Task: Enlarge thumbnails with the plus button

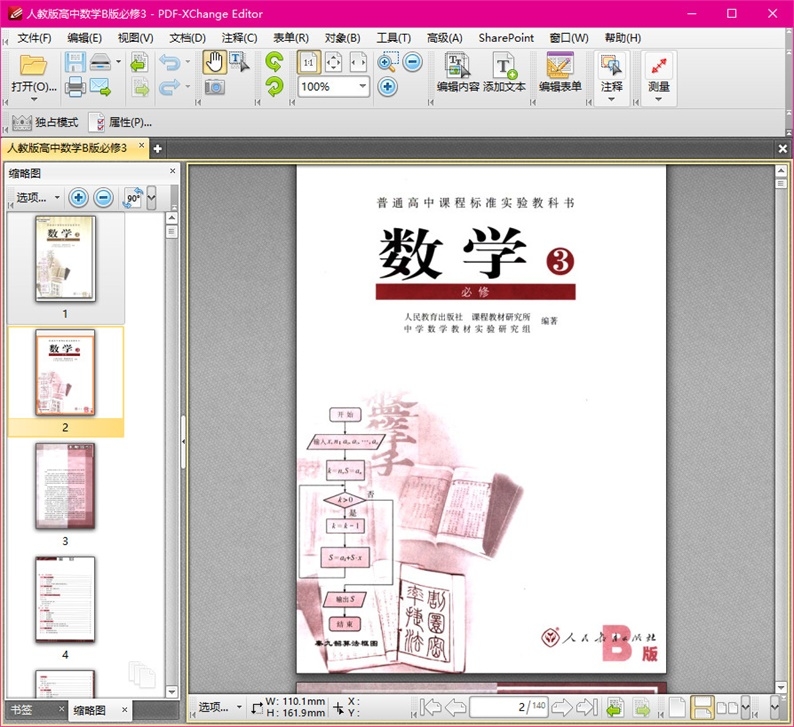Action: (78, 197)
